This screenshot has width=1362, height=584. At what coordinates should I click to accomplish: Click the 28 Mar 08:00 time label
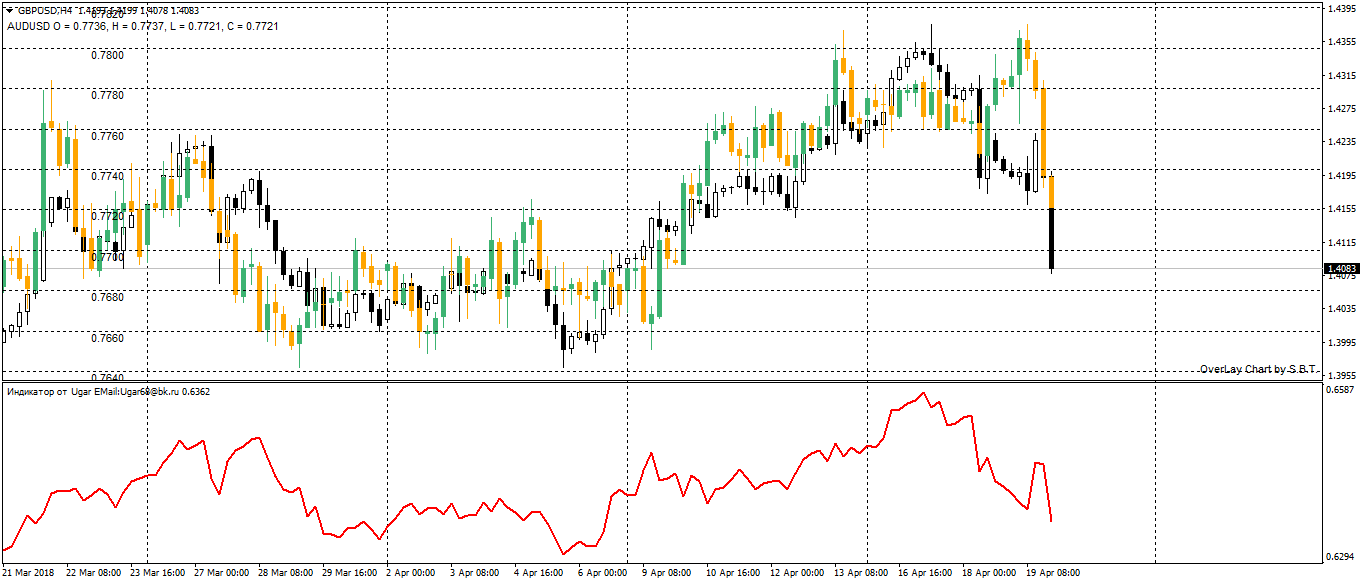(x=286, y=573)
